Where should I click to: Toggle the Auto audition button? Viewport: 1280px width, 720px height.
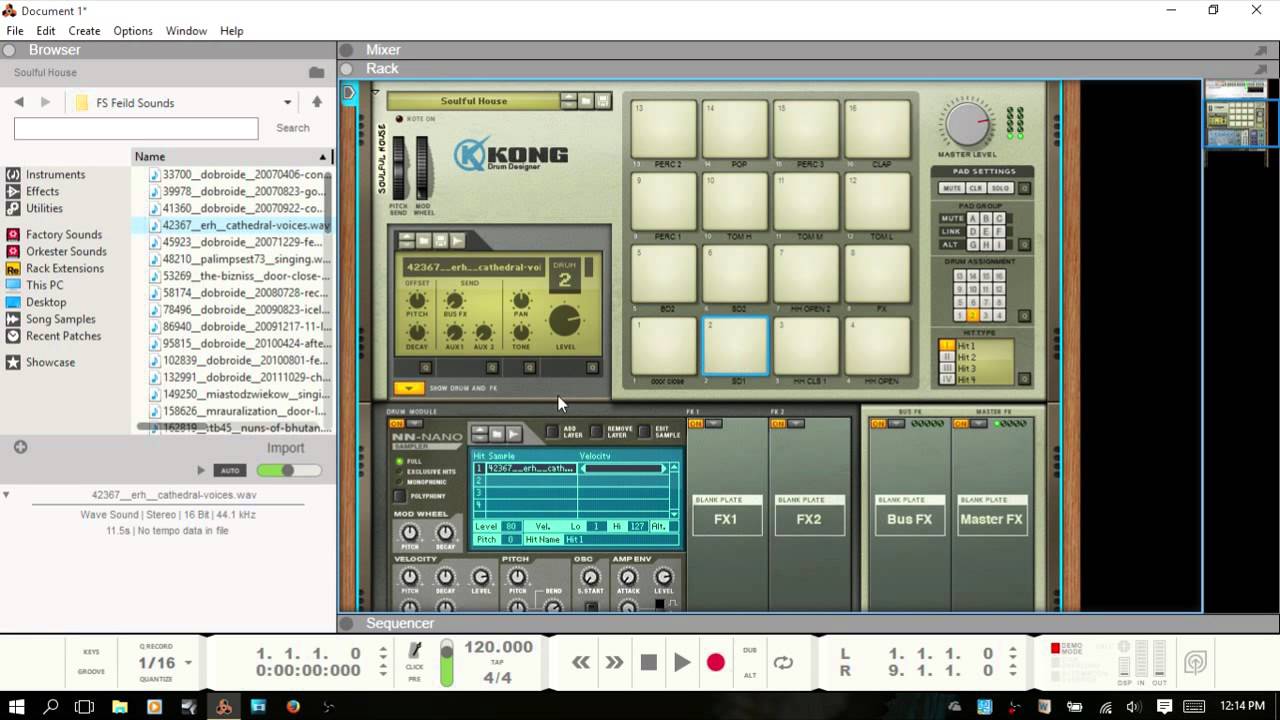tap(230, 470)
